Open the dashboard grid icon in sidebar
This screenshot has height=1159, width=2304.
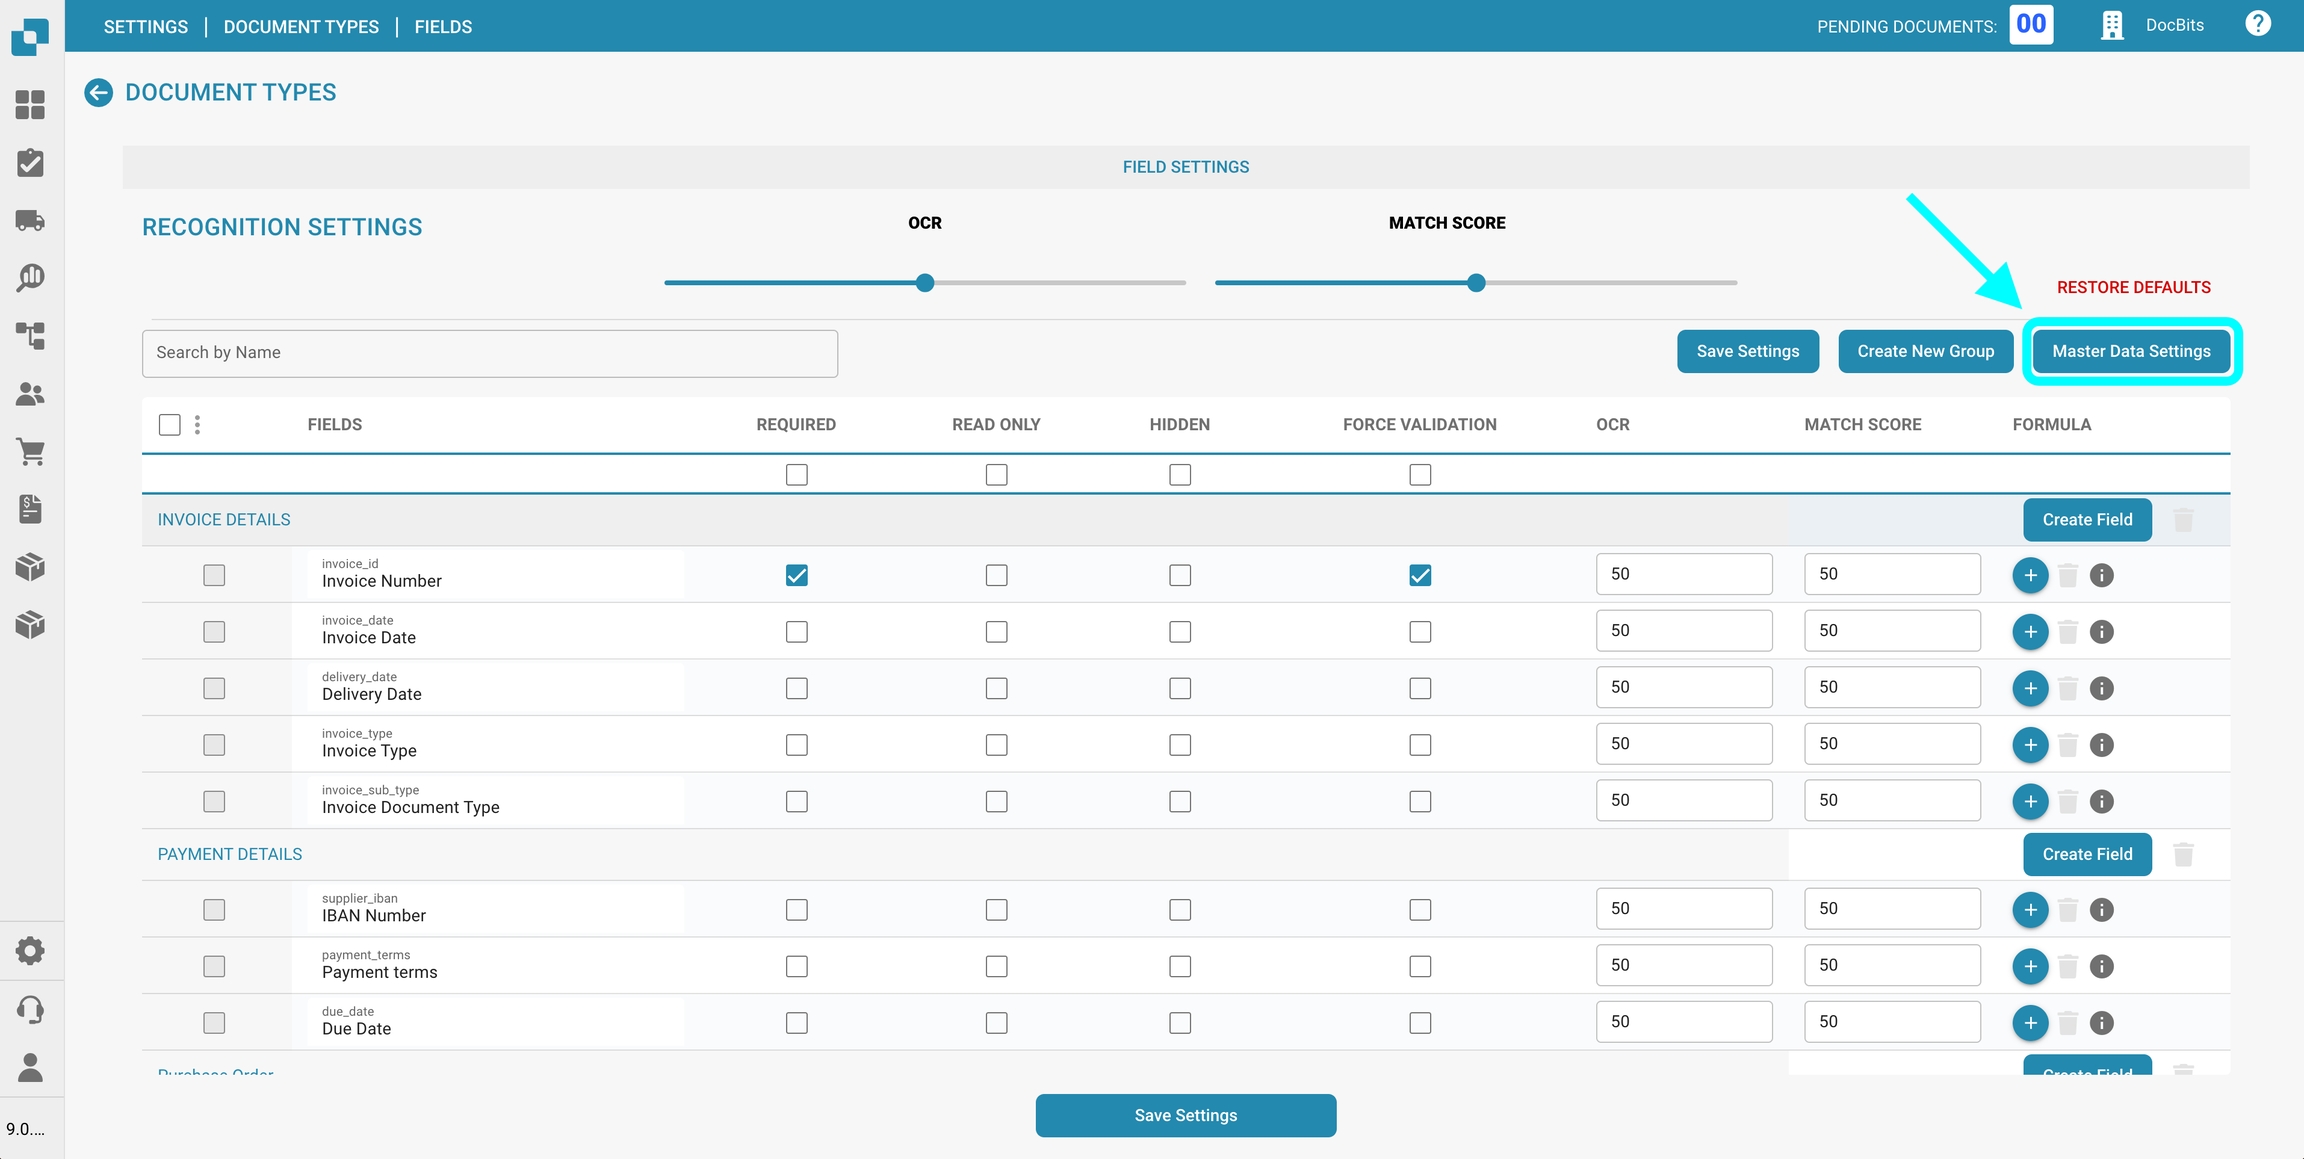[30, 105]
